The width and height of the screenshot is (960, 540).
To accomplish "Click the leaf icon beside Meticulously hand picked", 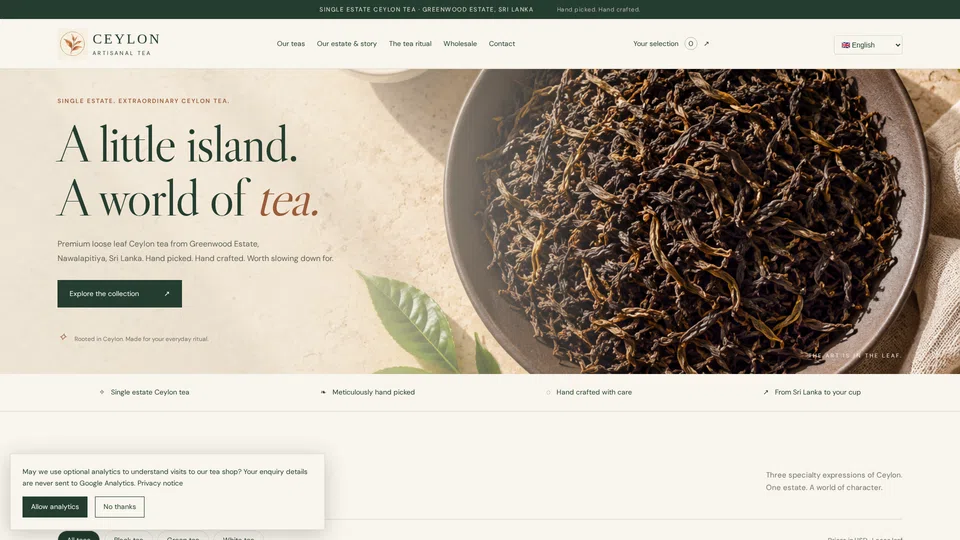I will (x=323, y=392).
